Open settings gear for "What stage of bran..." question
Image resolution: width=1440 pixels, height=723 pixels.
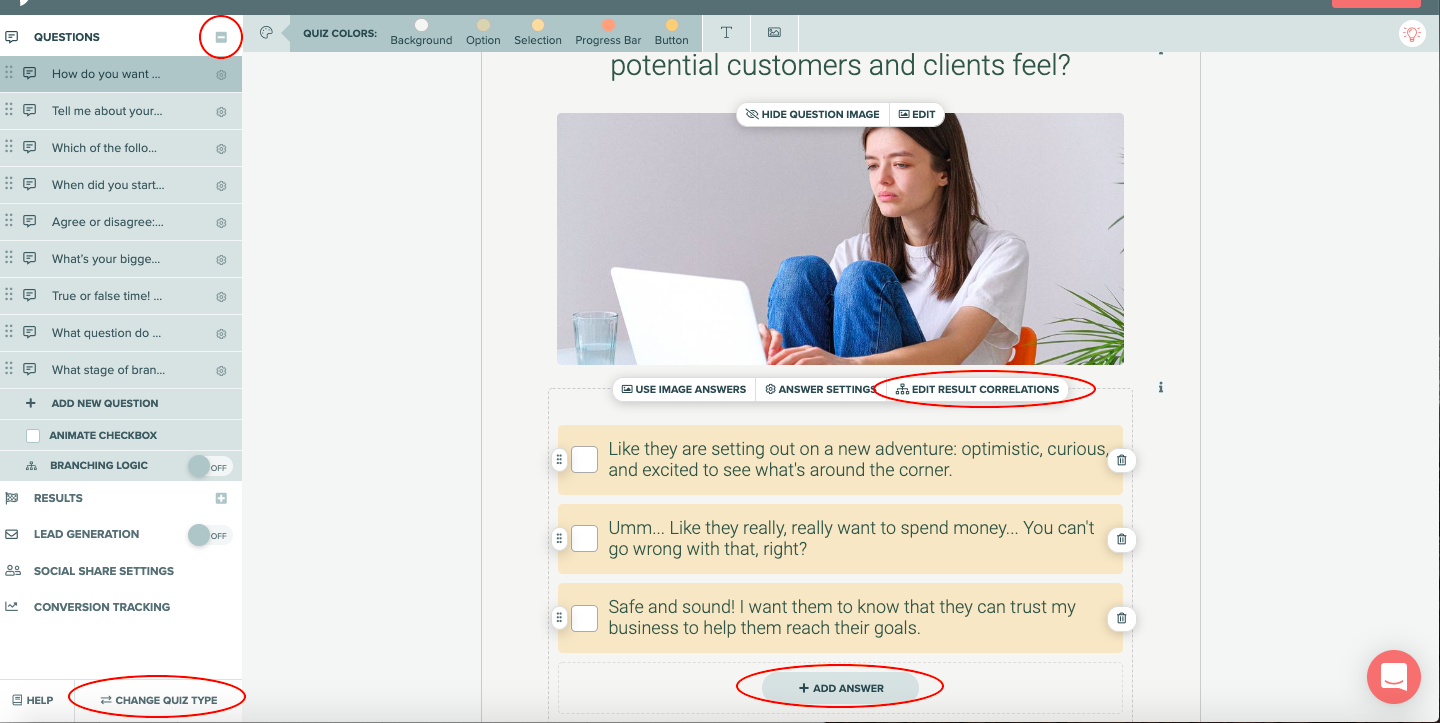click(x=221, y=371)
